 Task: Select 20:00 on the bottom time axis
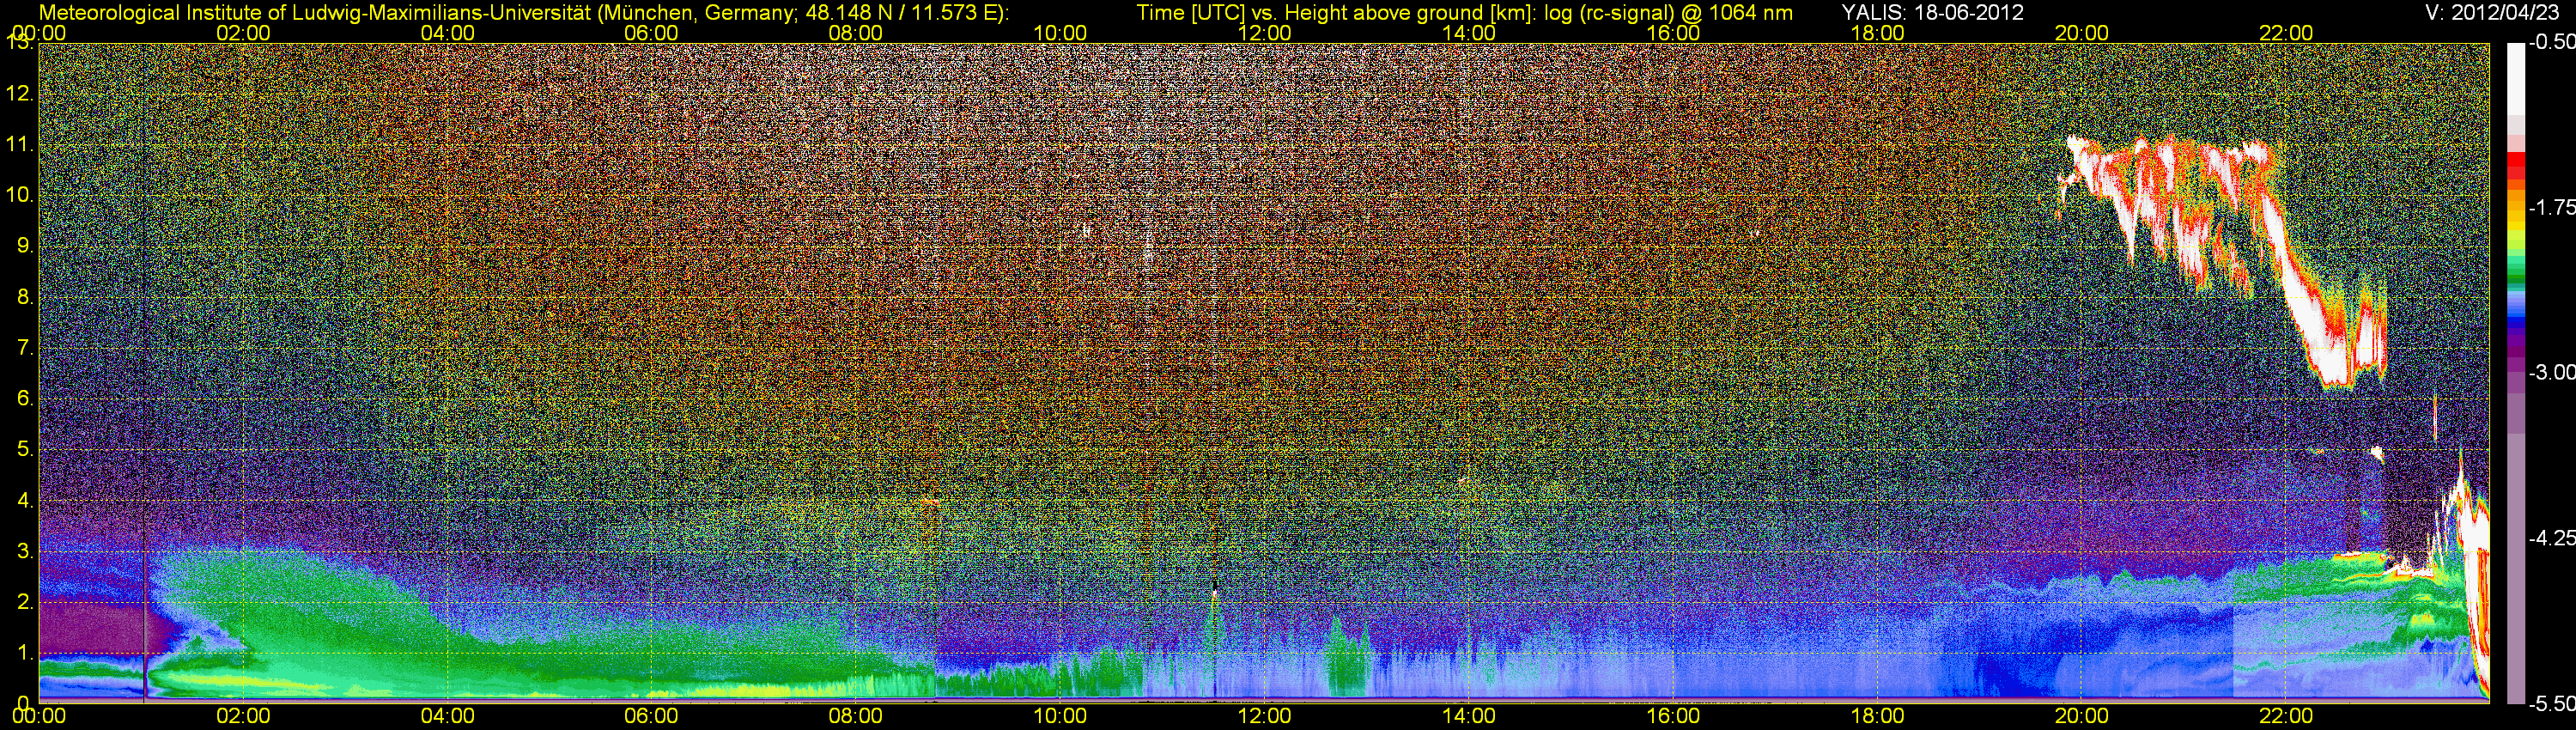[x=2082, y=716]
